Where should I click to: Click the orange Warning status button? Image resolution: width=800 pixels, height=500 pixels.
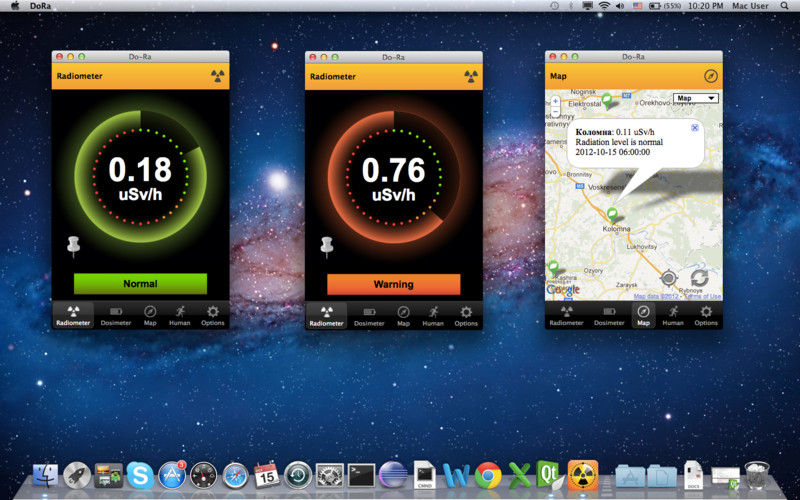(393, 284)
